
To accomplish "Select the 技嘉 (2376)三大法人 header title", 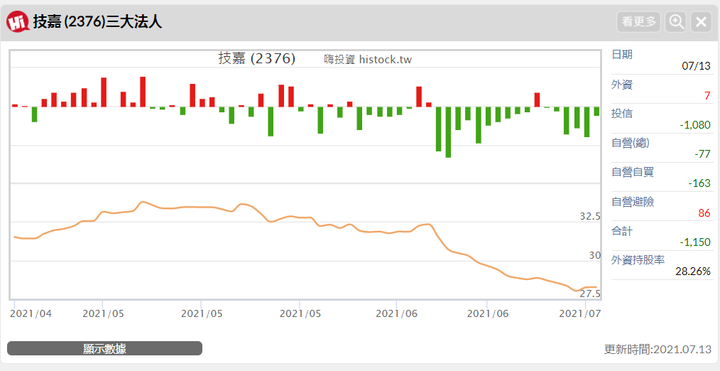I will pos(97,22).
